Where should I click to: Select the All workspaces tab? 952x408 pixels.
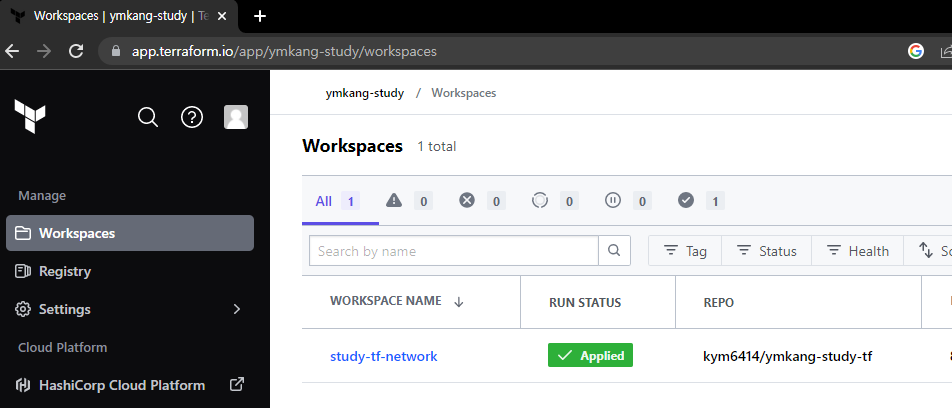[x=338, y=201]
